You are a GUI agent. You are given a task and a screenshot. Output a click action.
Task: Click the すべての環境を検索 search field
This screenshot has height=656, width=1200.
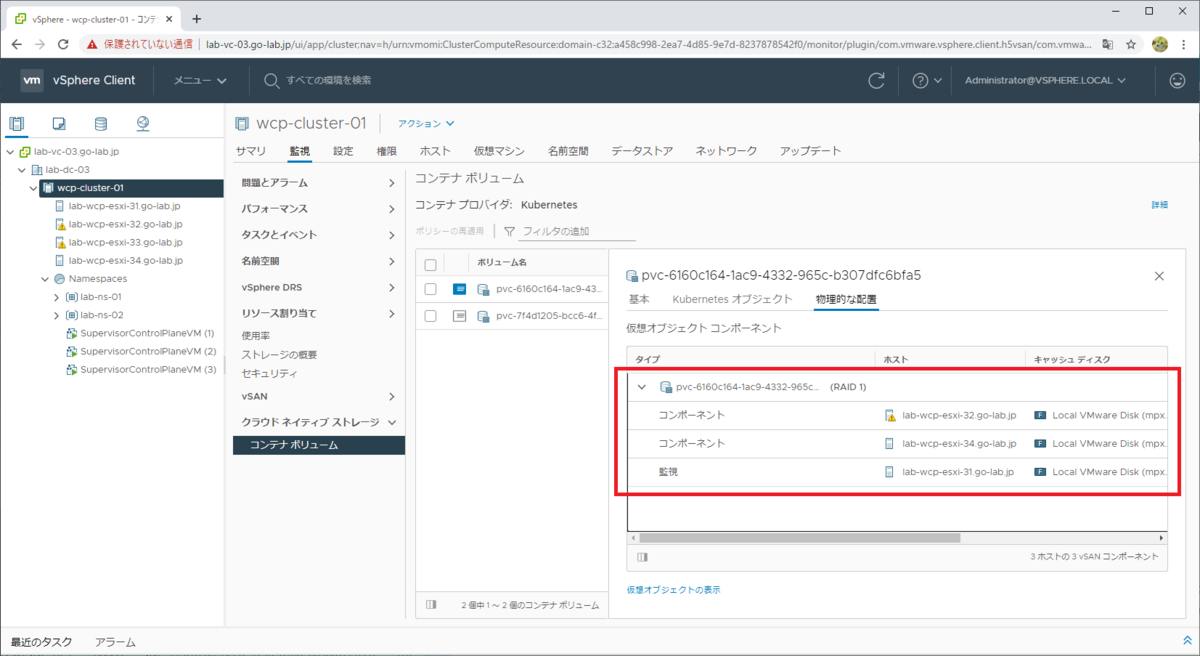pyautogui.click(x=329, y=80)
